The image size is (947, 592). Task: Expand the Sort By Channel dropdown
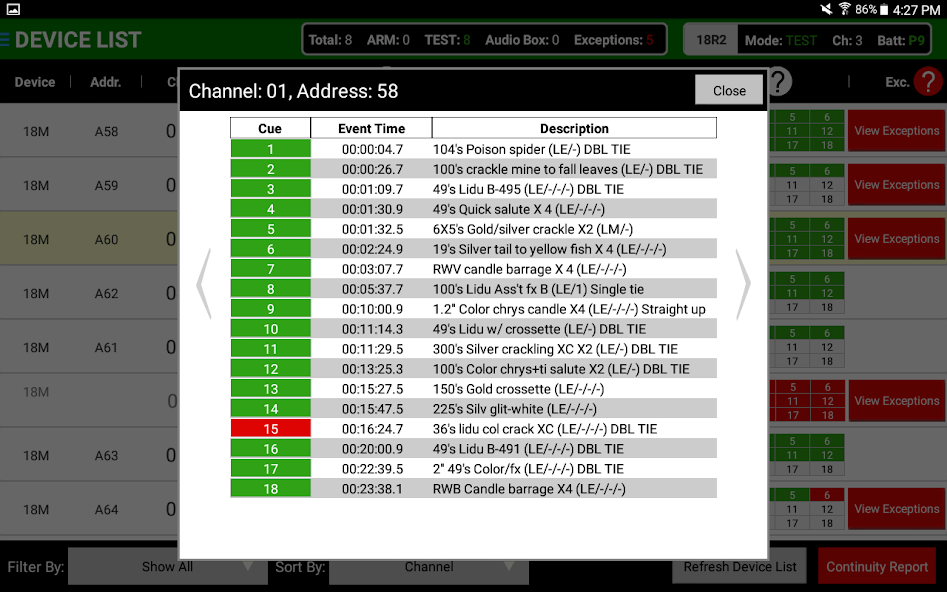(x=429, y=566)
